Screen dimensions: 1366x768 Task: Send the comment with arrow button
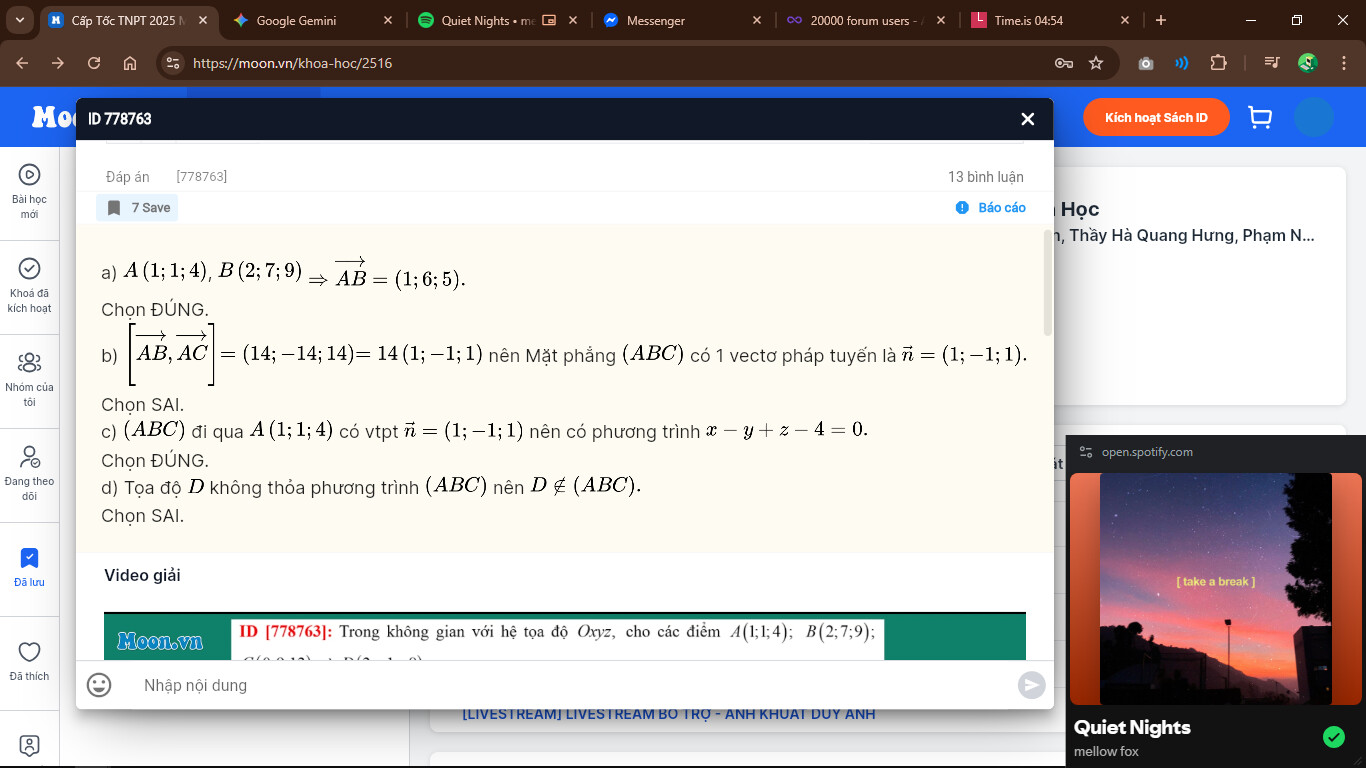tap(1031, 685)
